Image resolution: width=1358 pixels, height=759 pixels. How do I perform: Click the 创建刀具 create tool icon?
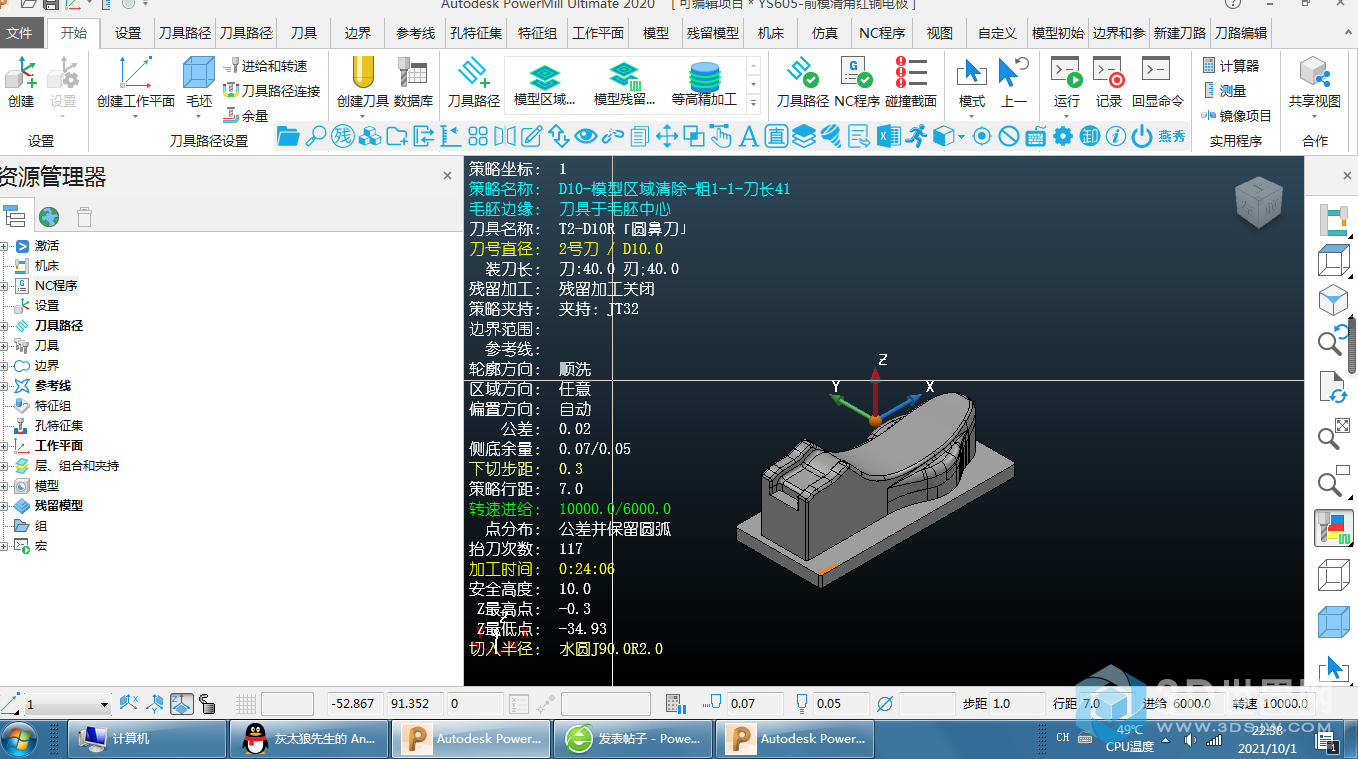[363, 81]
